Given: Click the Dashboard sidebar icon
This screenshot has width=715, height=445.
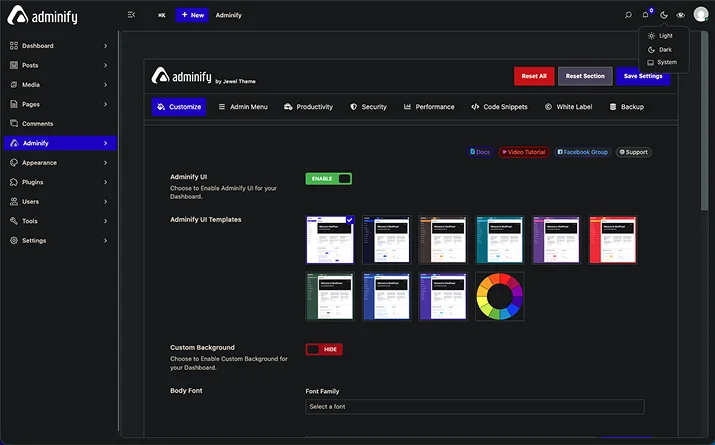Looking at the screenshot, I should pyautogui.click(x=14, y=46).
